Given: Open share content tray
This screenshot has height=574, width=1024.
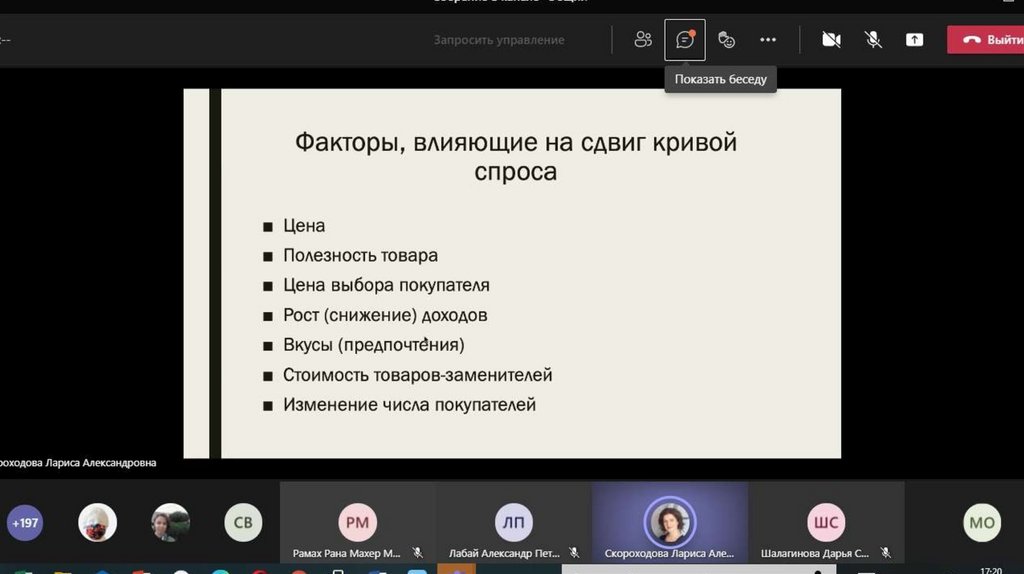Looking at the screenshot, I should (x=914, y=40).
